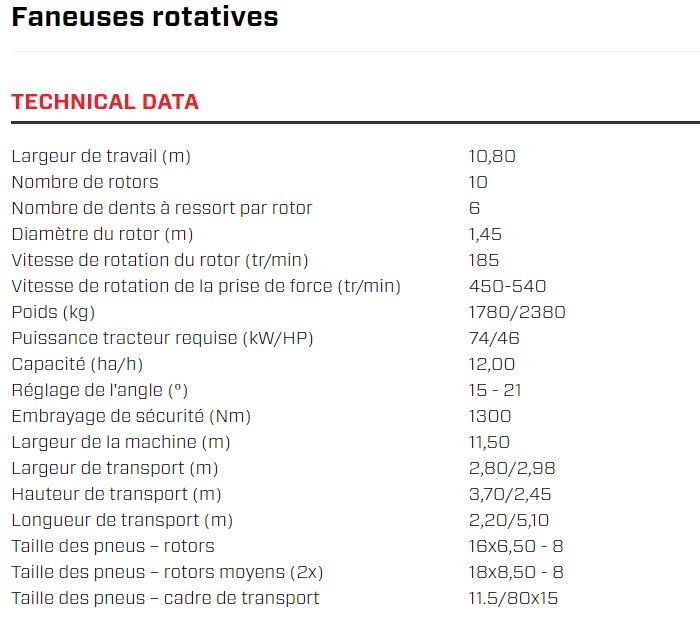700x633 pixels.
Task: Select the rotor tire size 16x6,50 - 8
Action: tap(516, 546)
